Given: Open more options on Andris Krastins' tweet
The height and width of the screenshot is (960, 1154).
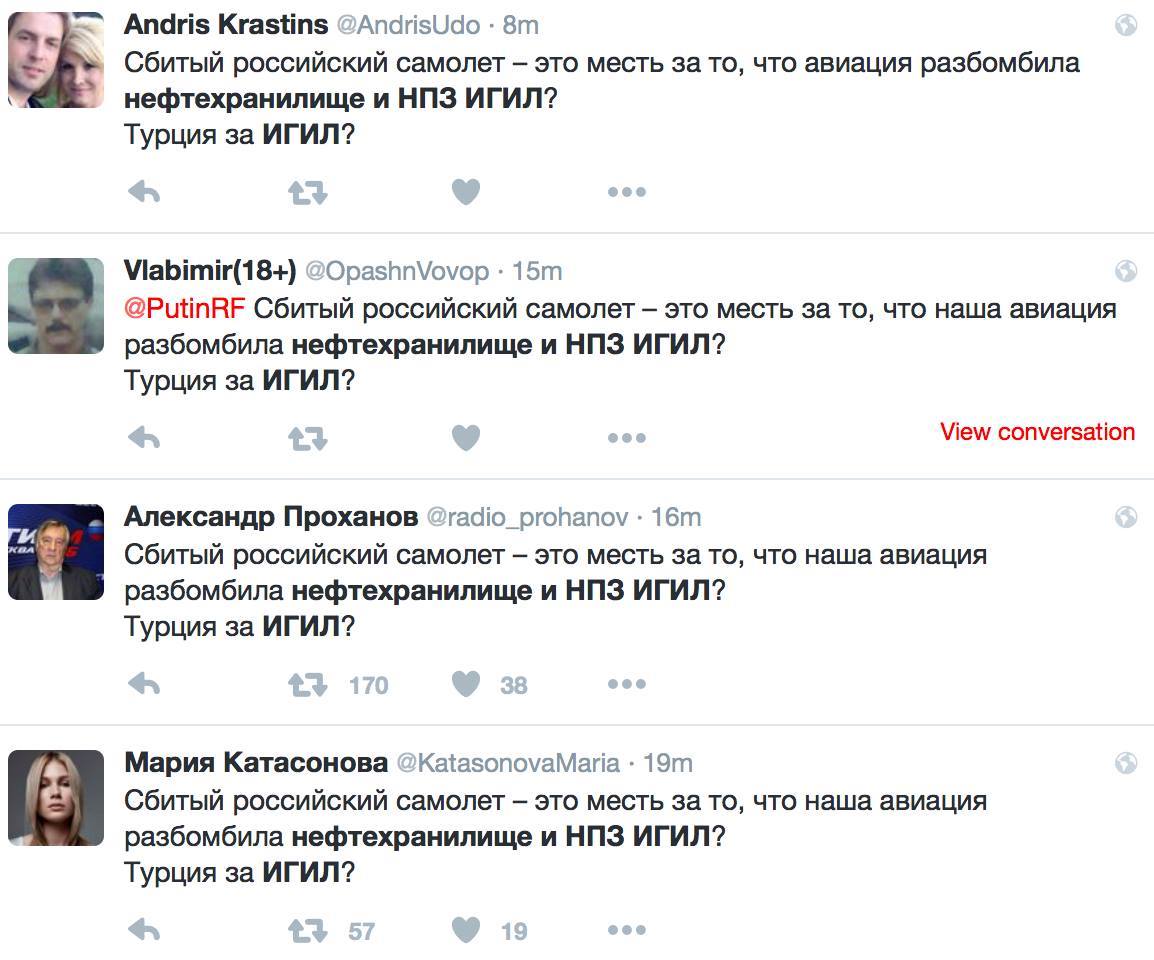Looking at the screenshot, I should coord(627,191).
